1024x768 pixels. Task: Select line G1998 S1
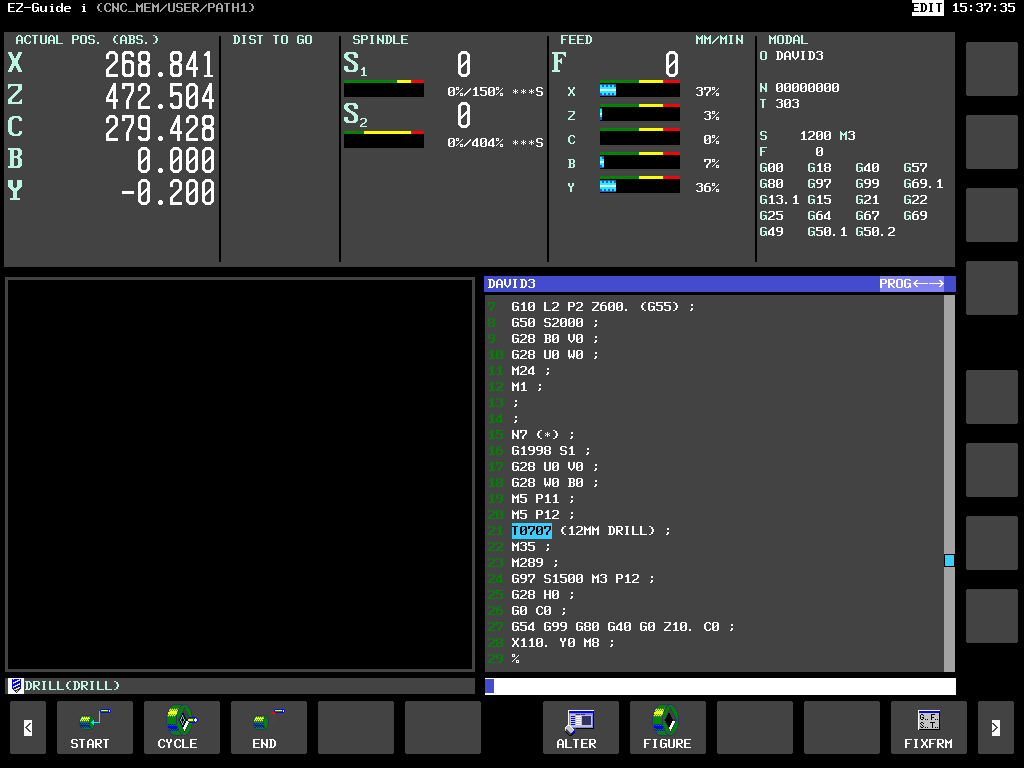click(x=551, y=451)
